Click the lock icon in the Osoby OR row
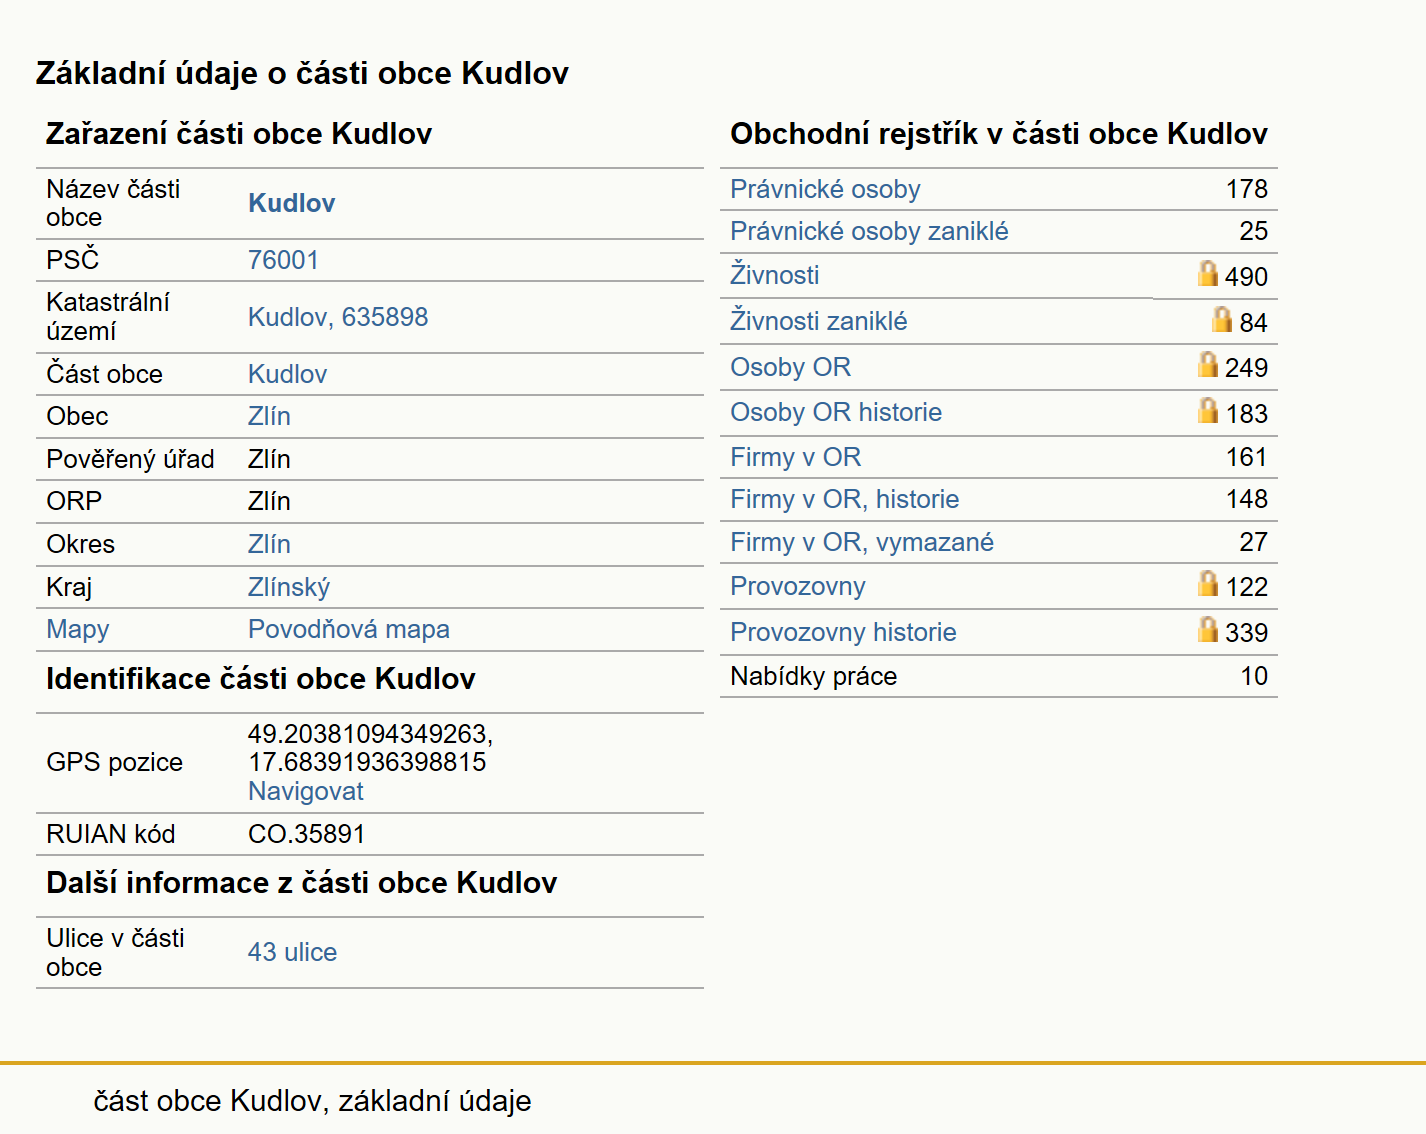 [x=1208, y=364]
